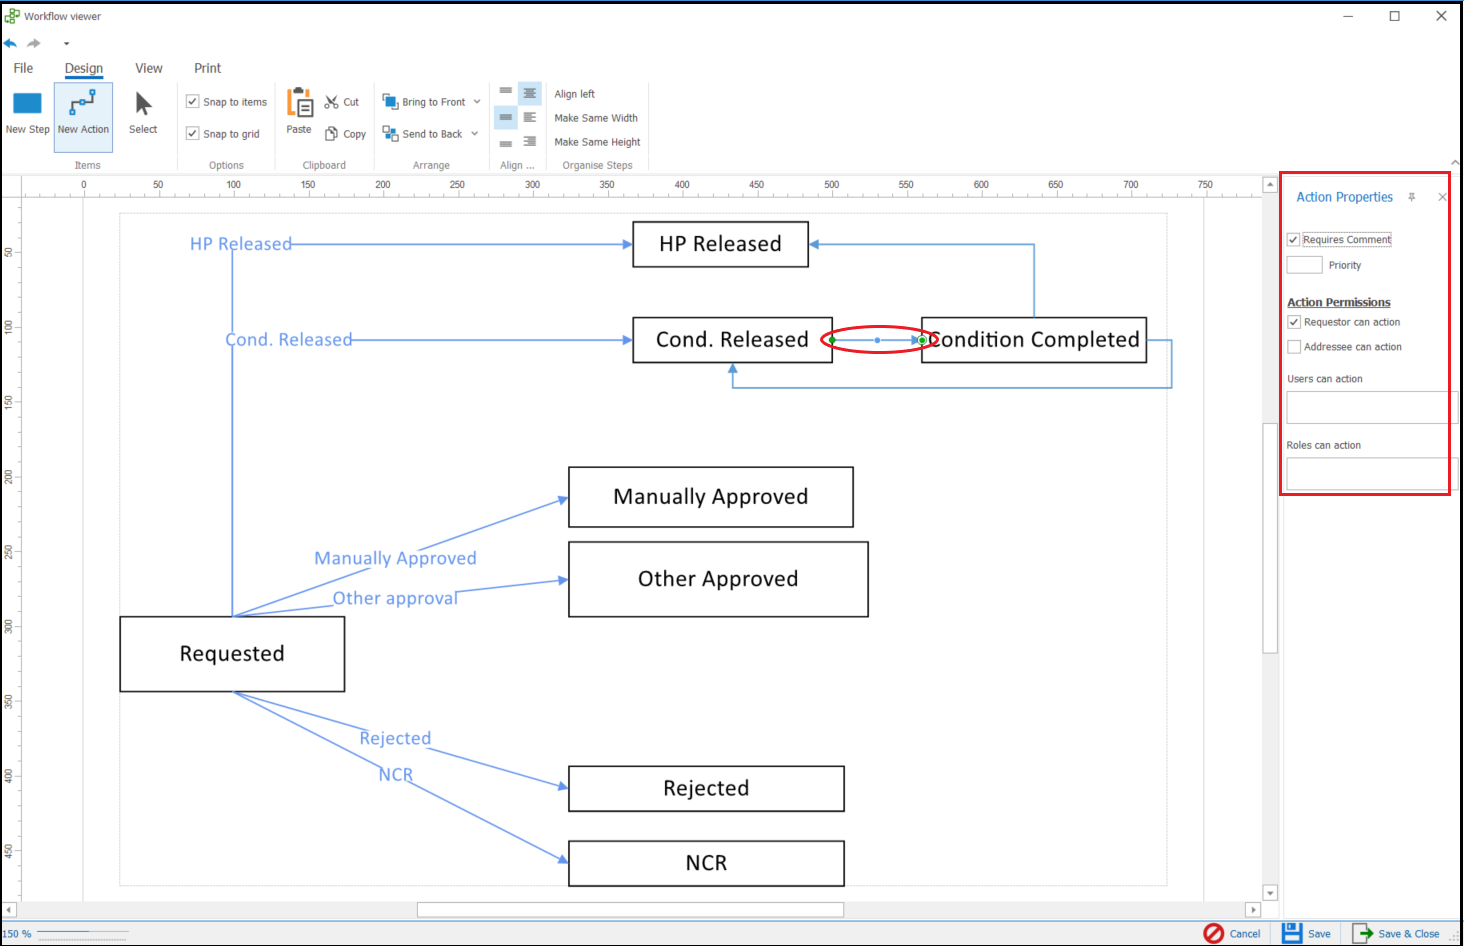1464x946 pixels.
Task: Click the horizontal scrollbar right arrow
Action: click(1252, 910)
